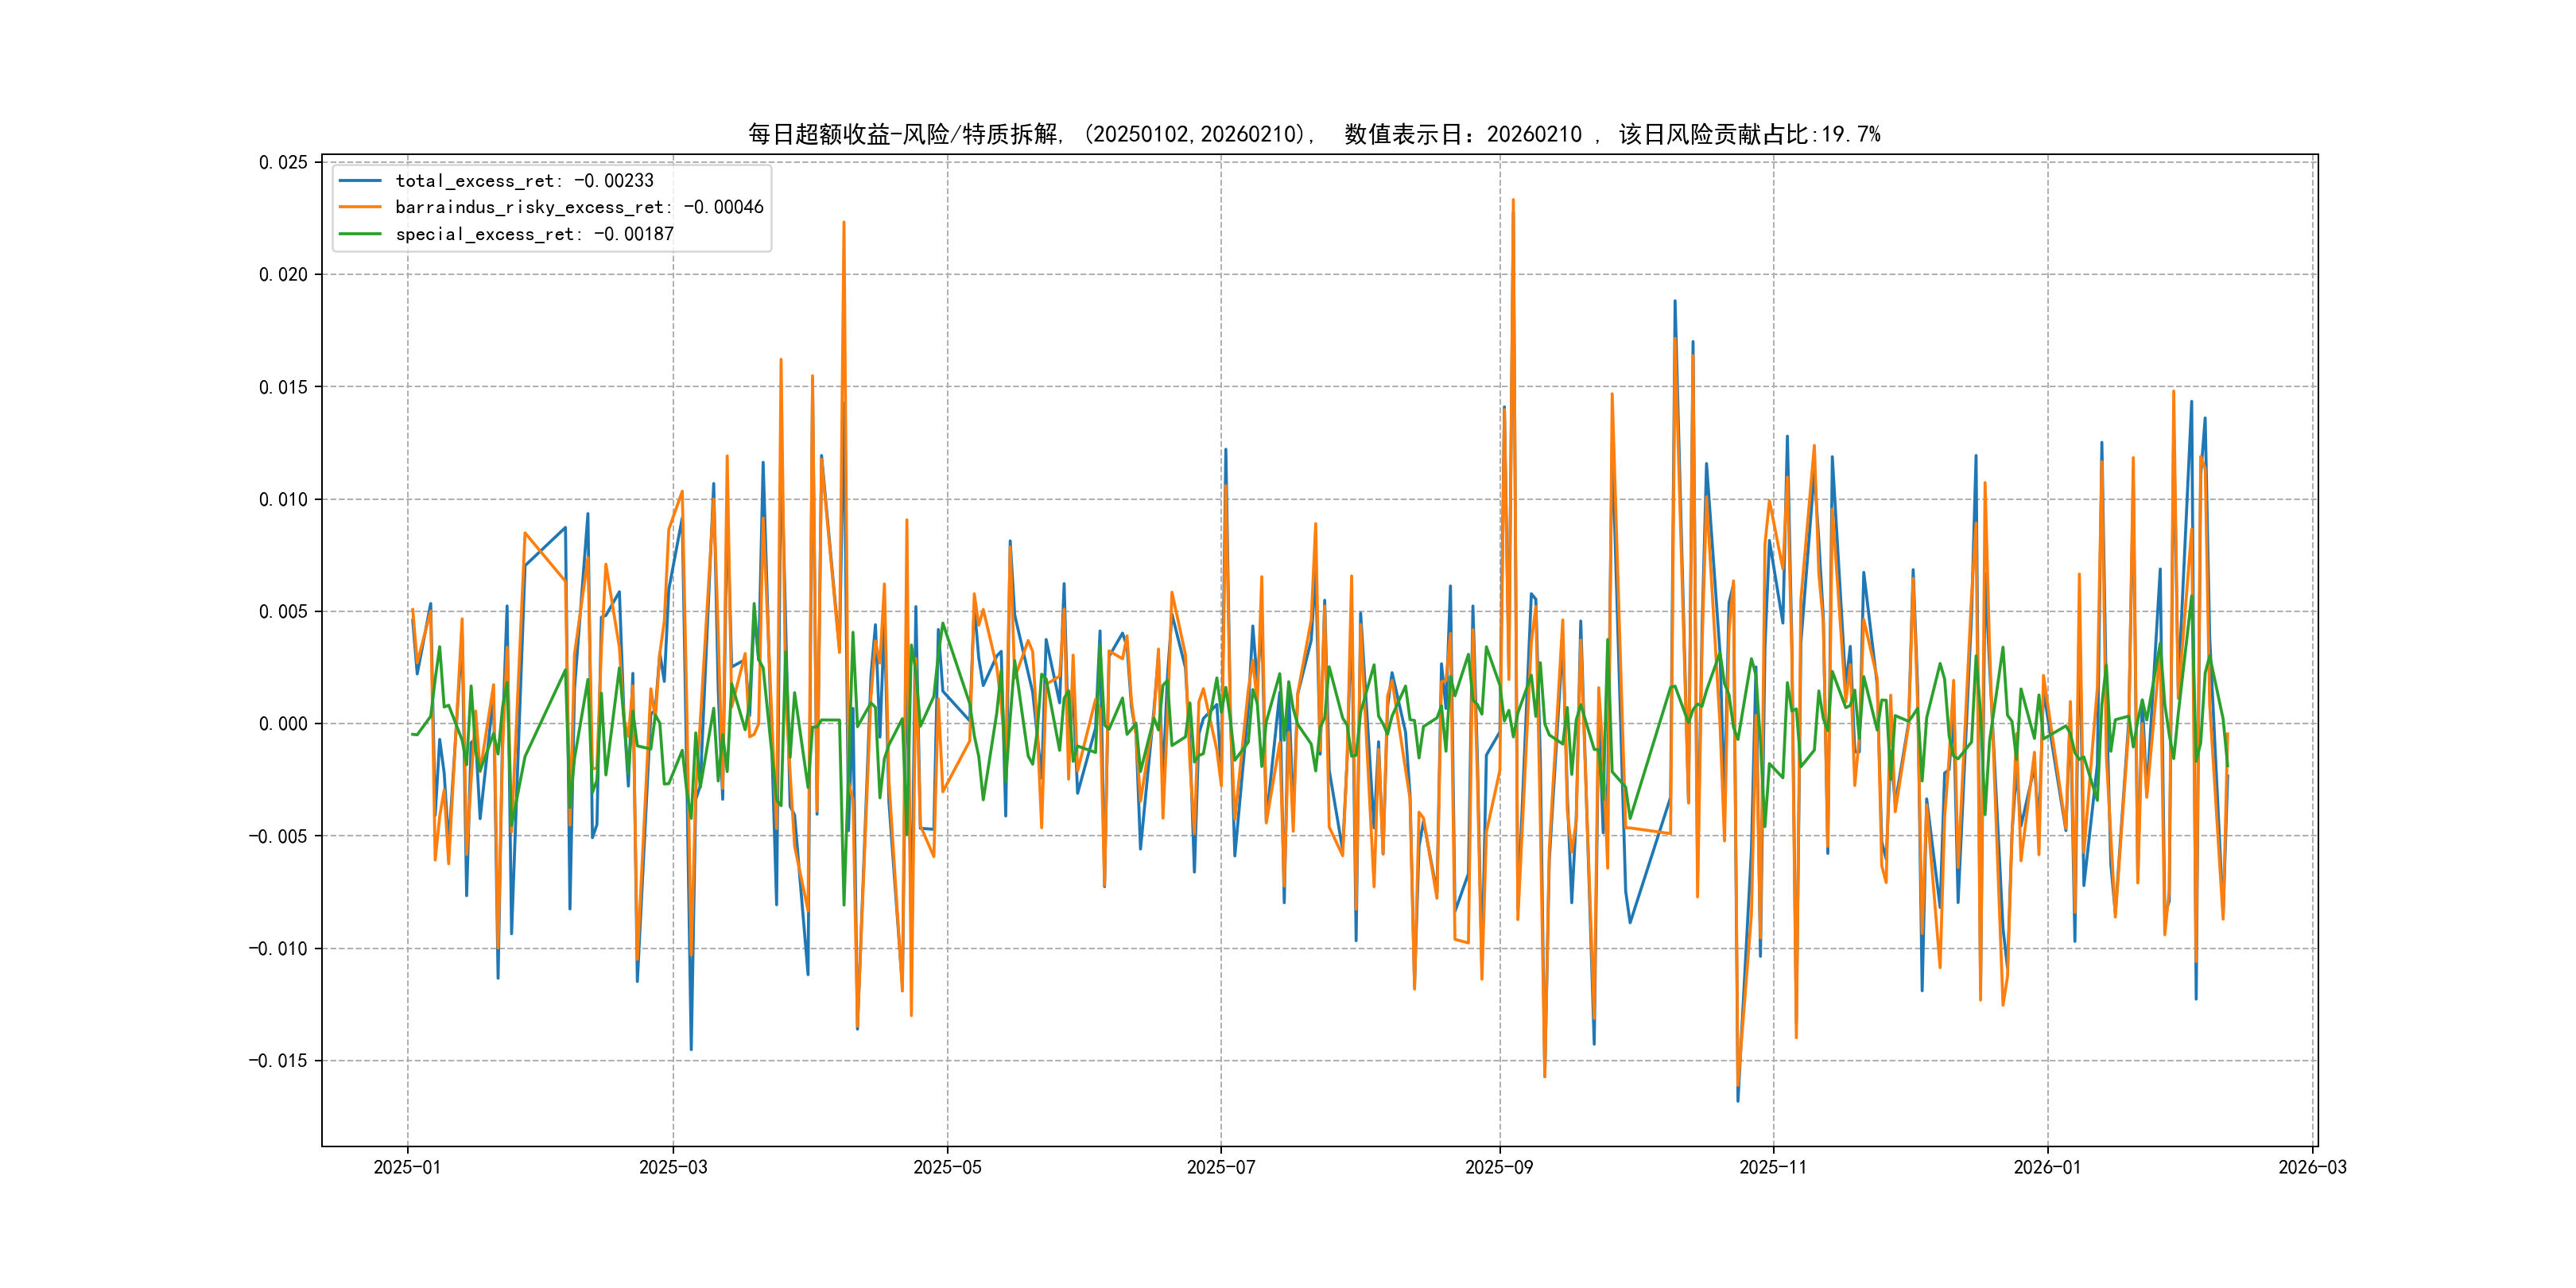The height and width of the screenshot is (1288, 2576).
Task: Click the 2026-03 x-axis label
Action: (2312, 1167)
